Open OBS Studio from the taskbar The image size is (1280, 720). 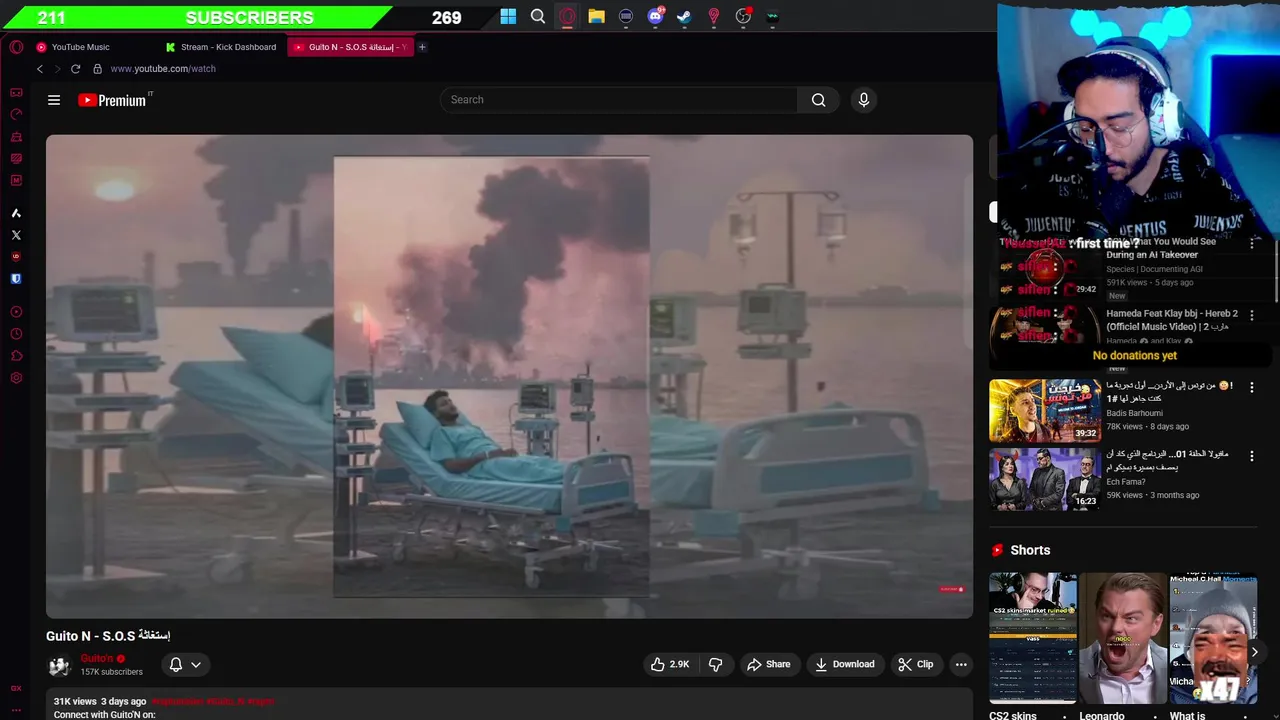tap(743, 16)
